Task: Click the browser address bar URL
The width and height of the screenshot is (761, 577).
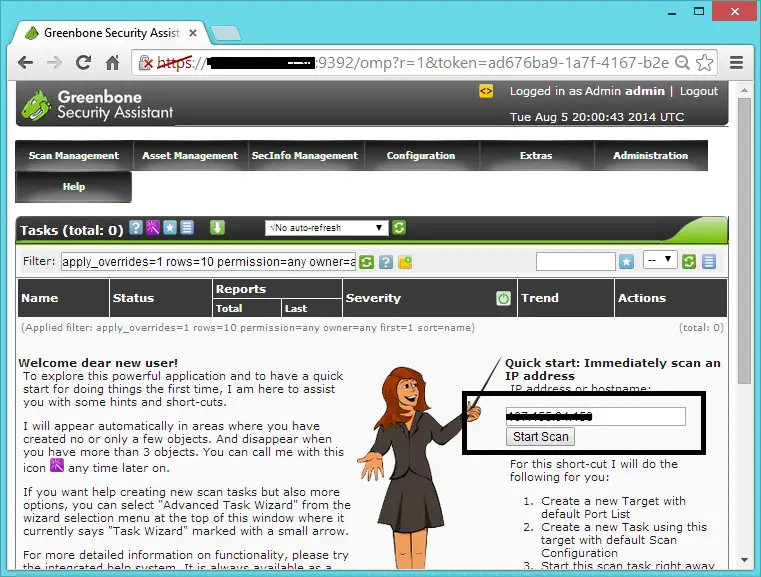Action: (413, 63)
